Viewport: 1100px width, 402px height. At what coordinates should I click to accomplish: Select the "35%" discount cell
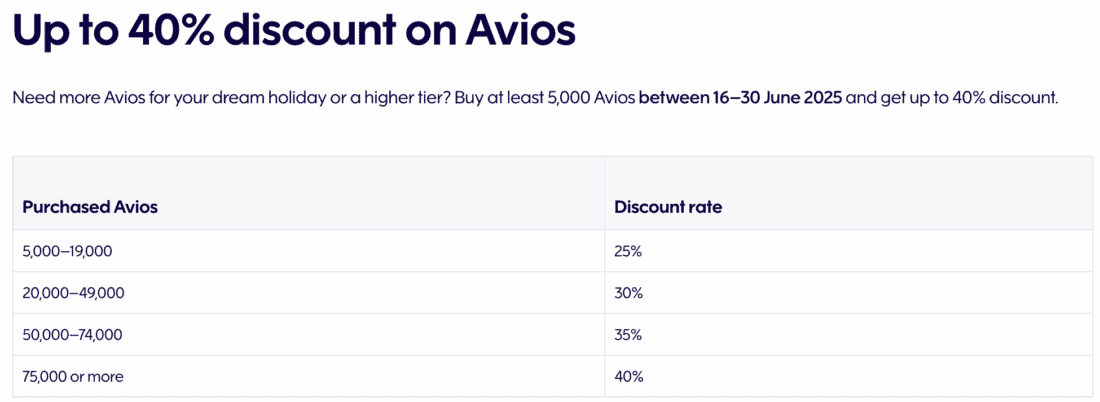[628, 335]
